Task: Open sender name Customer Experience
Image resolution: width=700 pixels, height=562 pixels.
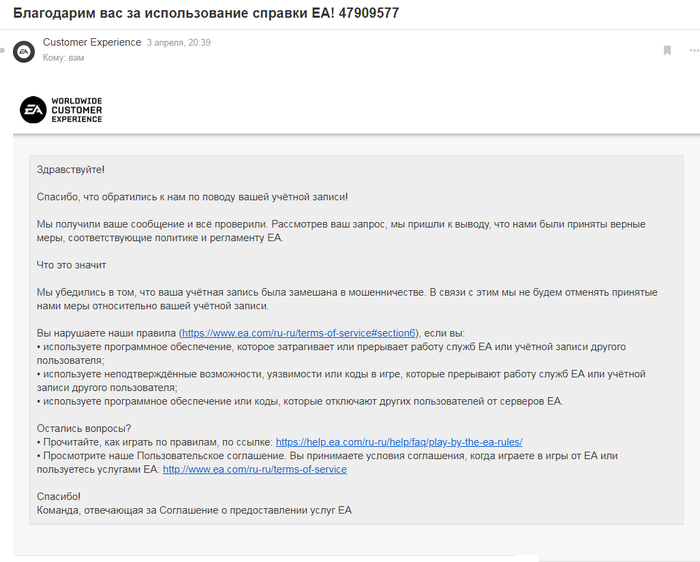Action: pyautogui.click(x=92, y=43)
